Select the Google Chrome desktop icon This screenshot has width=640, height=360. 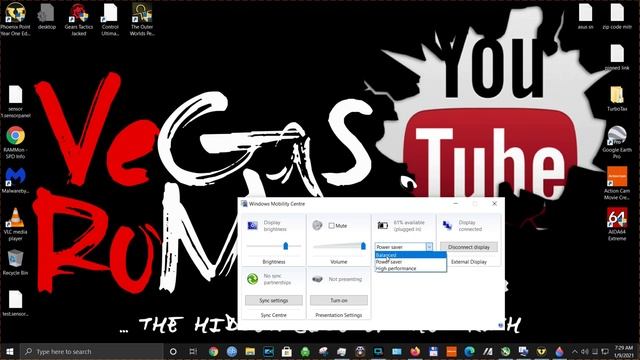(15, 142)
